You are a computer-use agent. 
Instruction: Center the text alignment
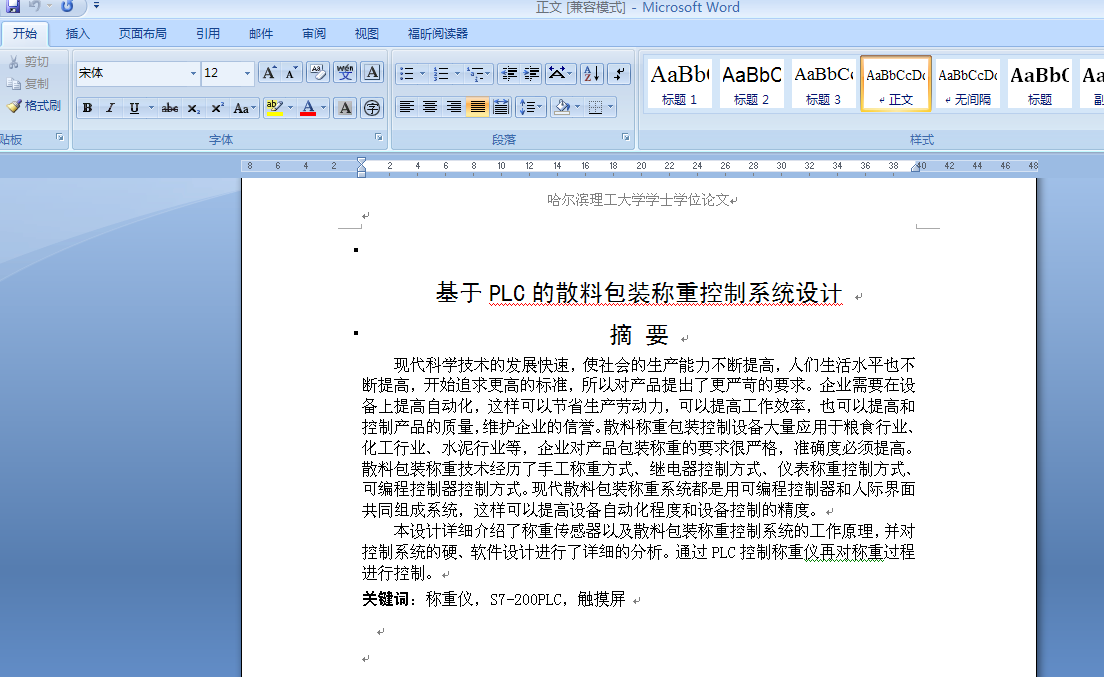coord(429,107)
